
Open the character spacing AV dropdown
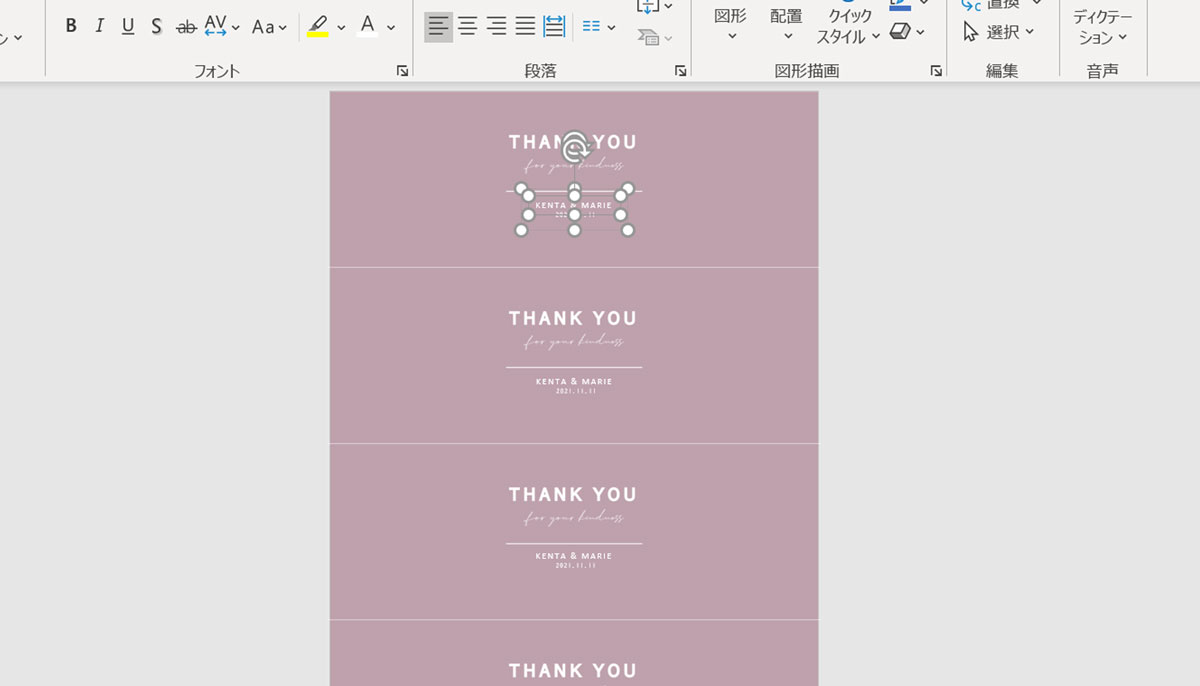pyautogui.click(x=222, y=27)
